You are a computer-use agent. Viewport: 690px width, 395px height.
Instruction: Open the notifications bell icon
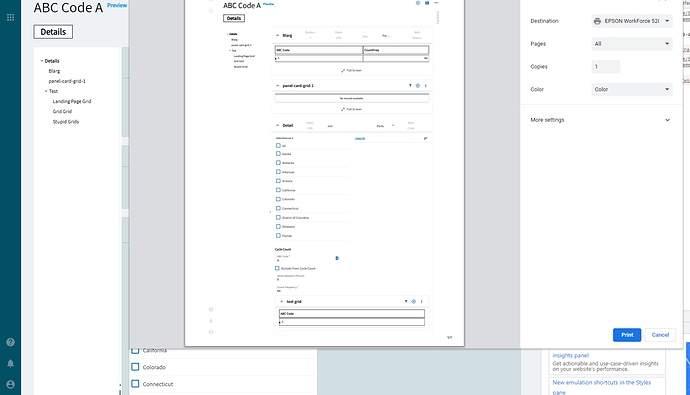[11, 363]
